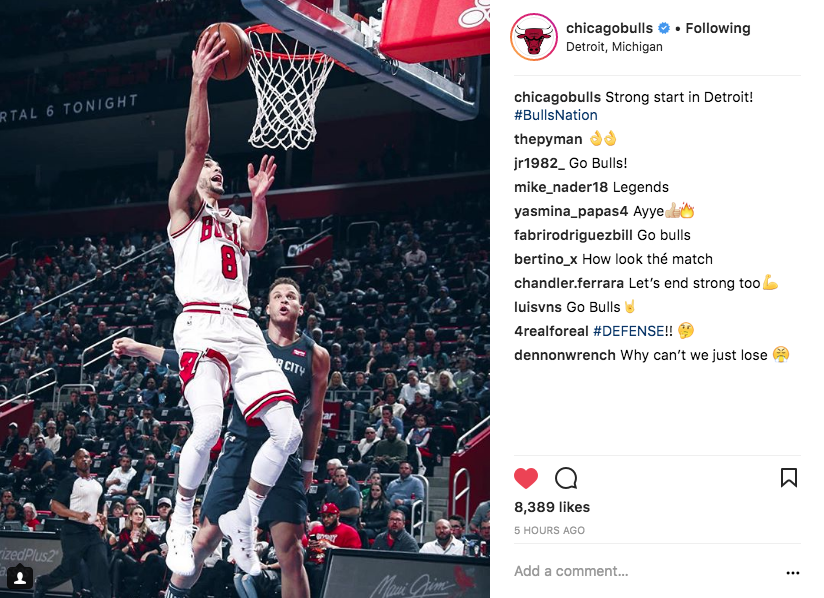This screenshot has height=598, width=824.
Task: Open the Detroit, Michigan location link
Action: pos(614,47)
